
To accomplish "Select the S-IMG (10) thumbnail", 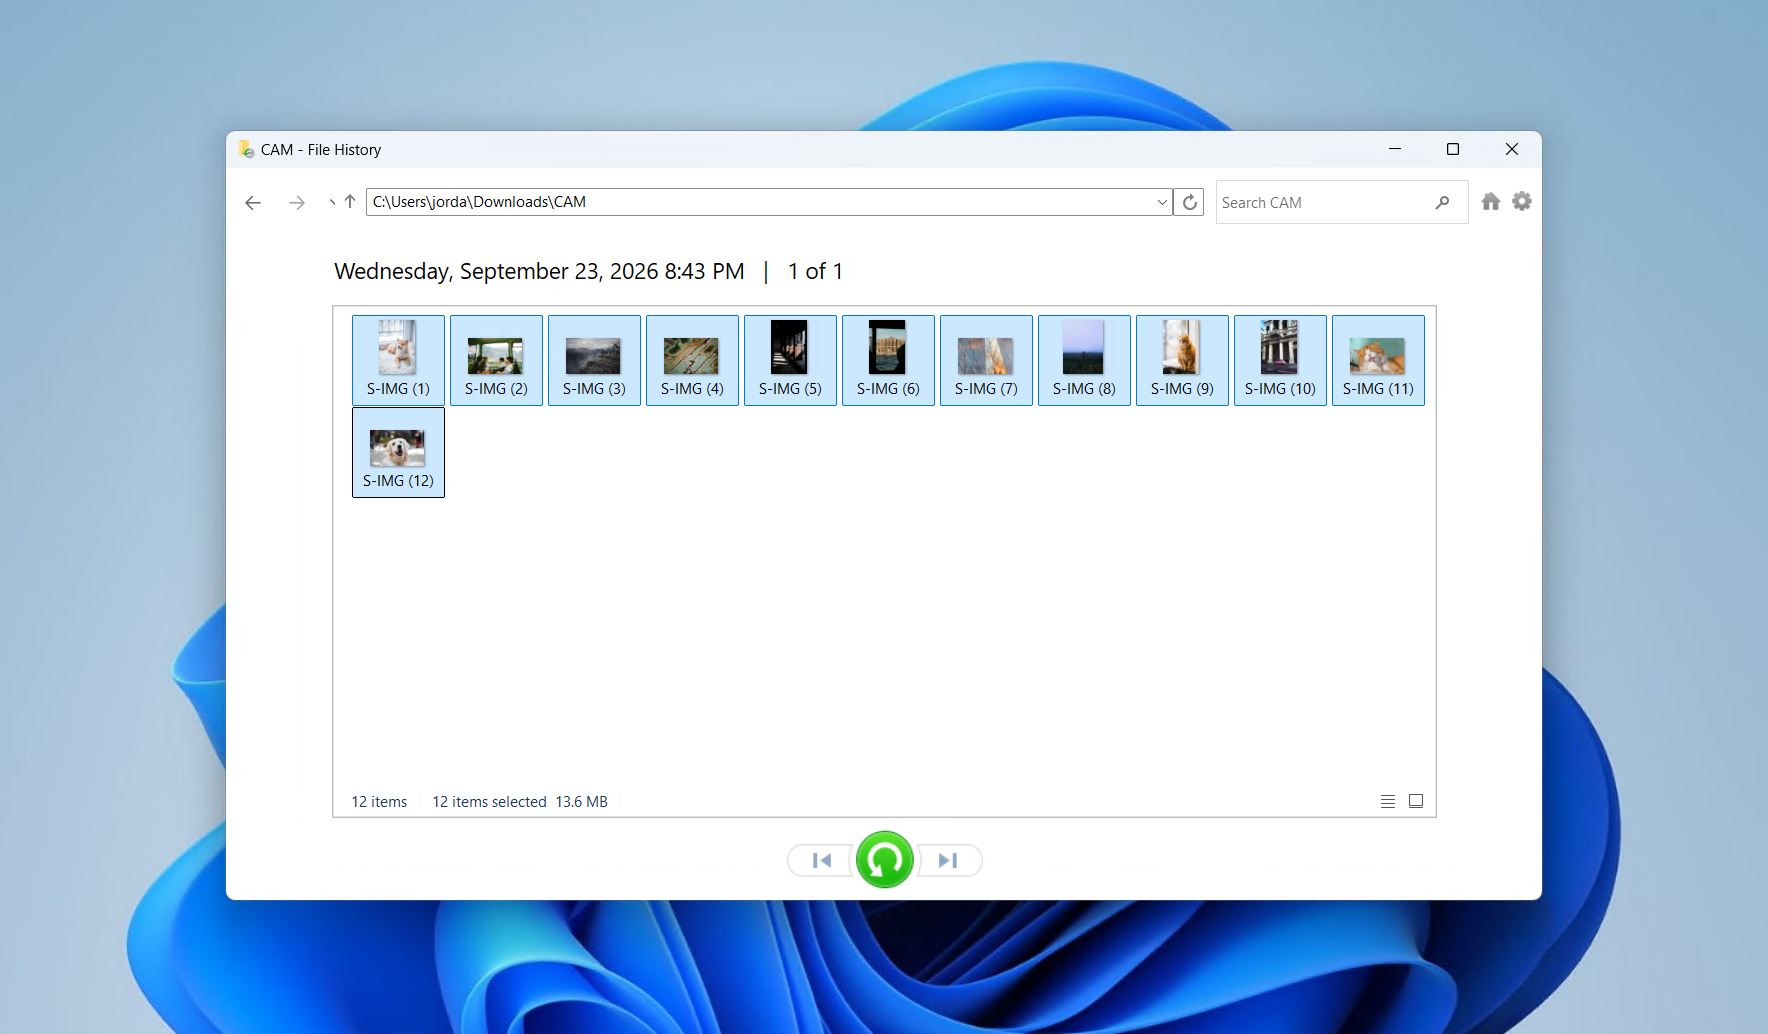I will (1280, 360).
